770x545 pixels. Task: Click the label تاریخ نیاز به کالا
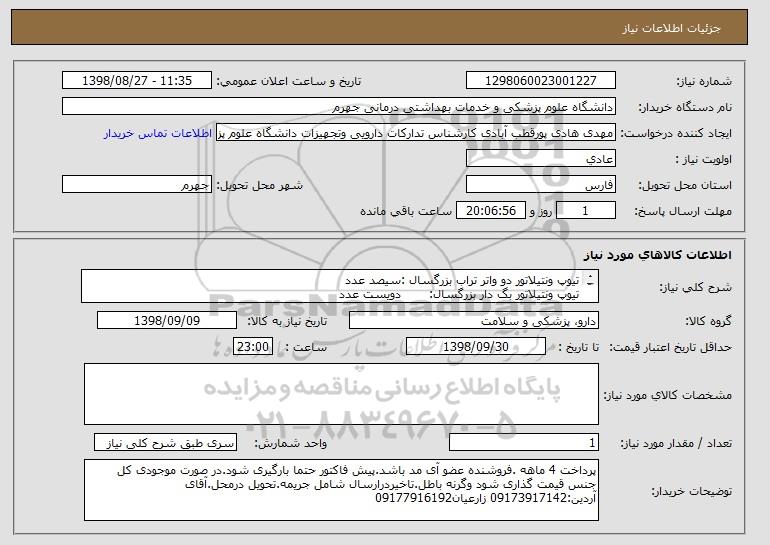coord(287,321)
